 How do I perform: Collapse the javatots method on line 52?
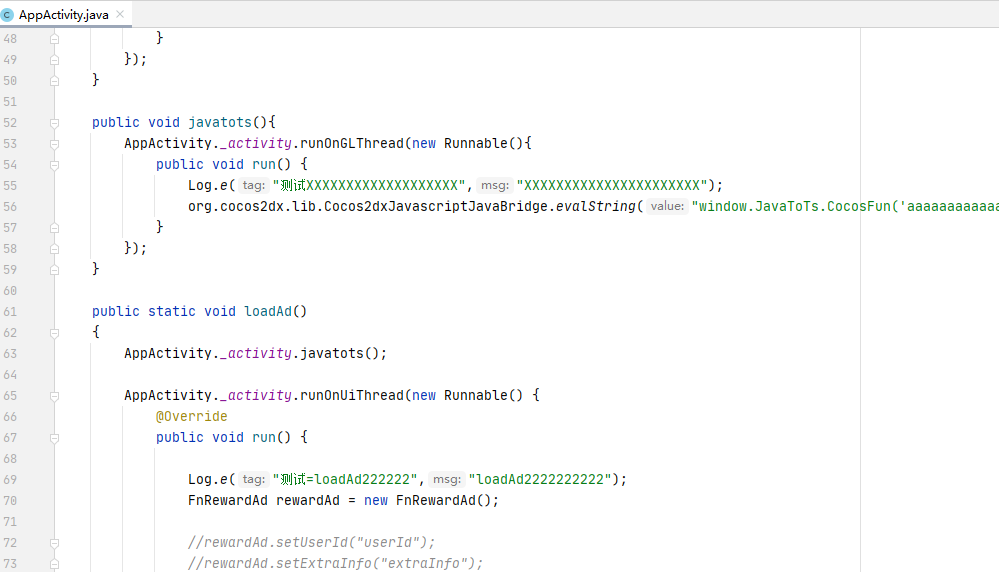pyautogui.click(x=55, y=122)
